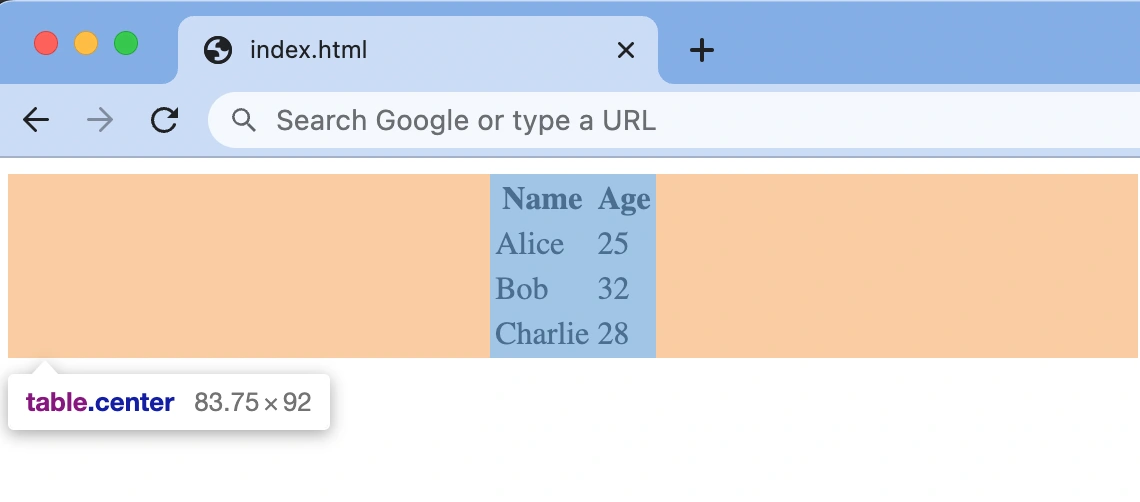Screen dimensions: 1140x502
Task: Click the Age column header
Action: (624, 200)
